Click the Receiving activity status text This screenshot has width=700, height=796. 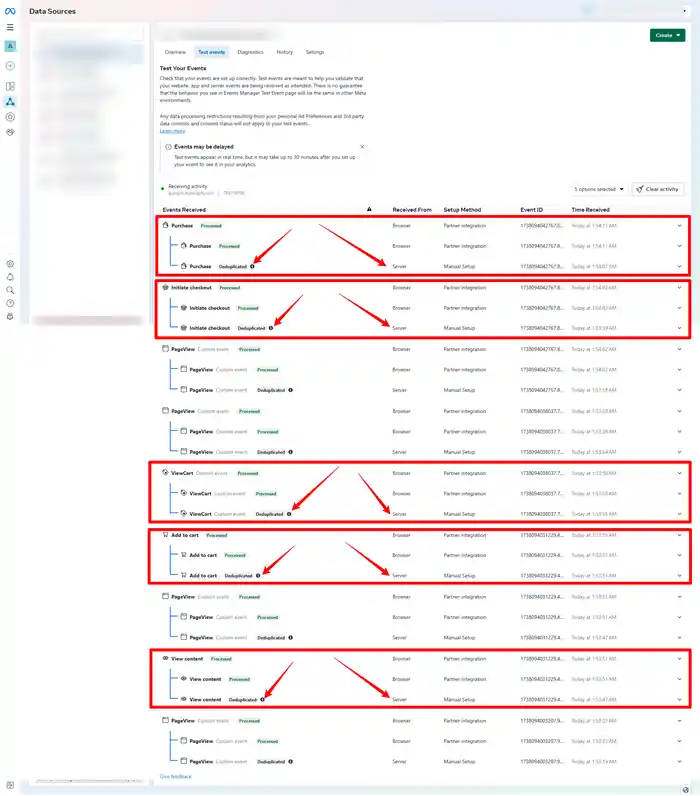[x=188, y=186]
